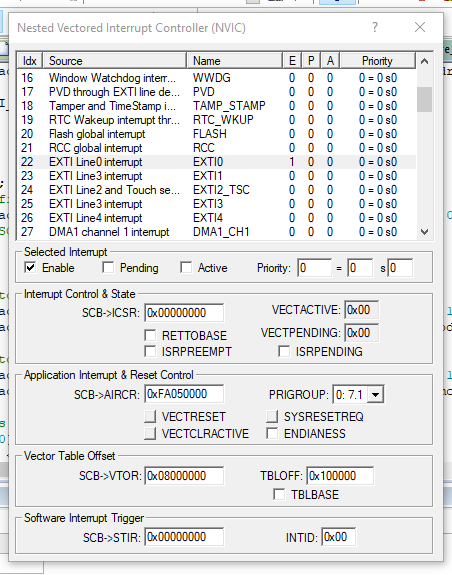Toggle the VECTCLRACTIVE checkbox
Screen dimensions: 452x575
(x=150, y=433)
